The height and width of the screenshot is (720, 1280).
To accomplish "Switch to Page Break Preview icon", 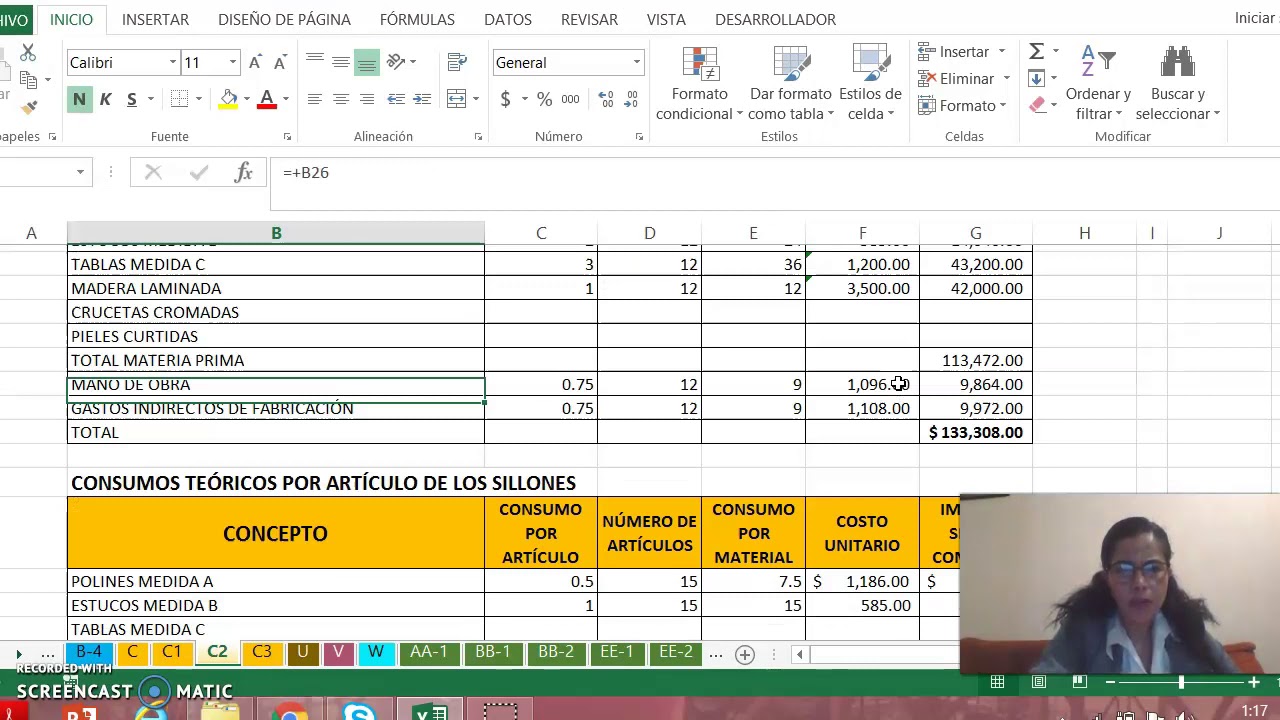I will coord(1079,682).
